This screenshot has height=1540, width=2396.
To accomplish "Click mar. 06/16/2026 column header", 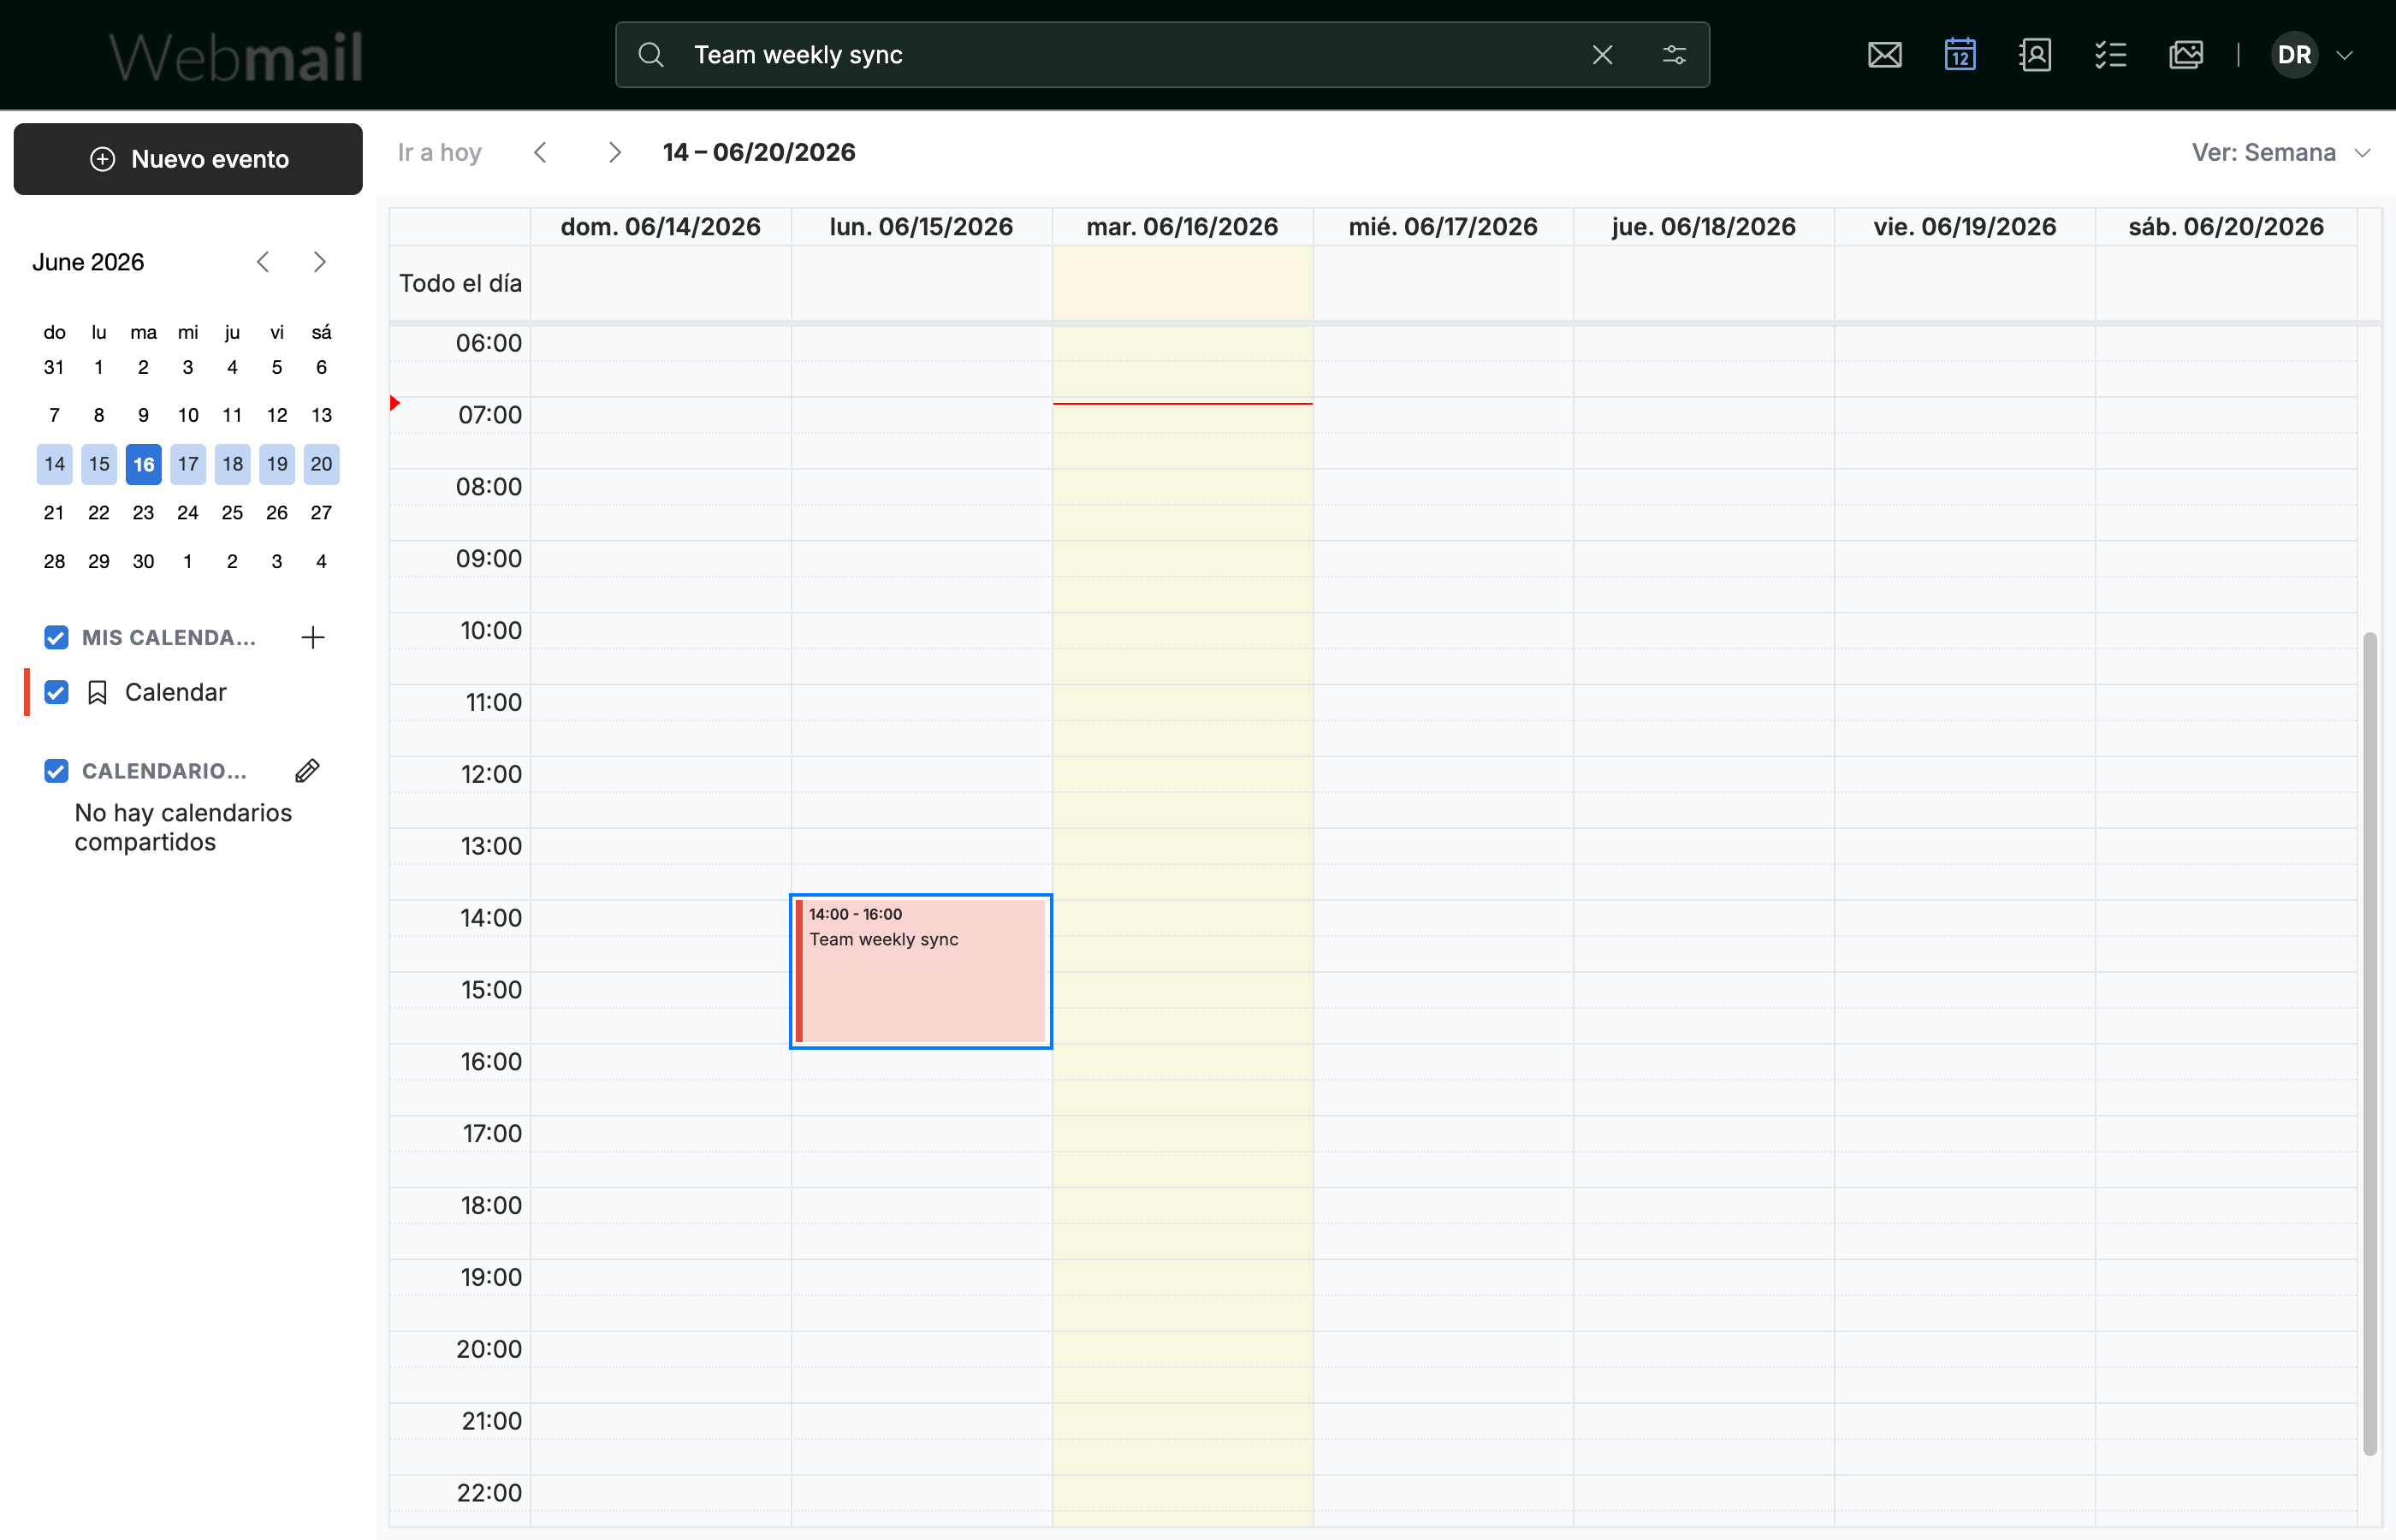I will pos(1182,227).
